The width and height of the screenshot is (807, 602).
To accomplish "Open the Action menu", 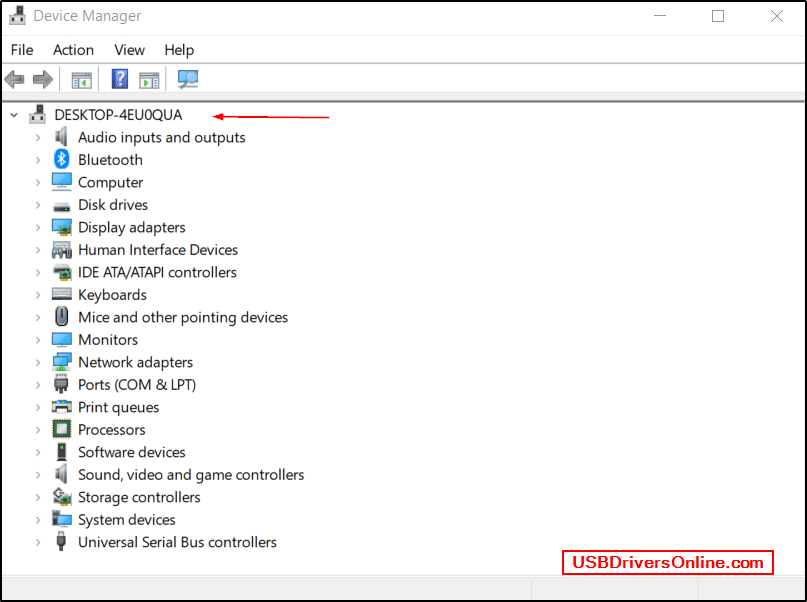I will click(x=73, y=50).
